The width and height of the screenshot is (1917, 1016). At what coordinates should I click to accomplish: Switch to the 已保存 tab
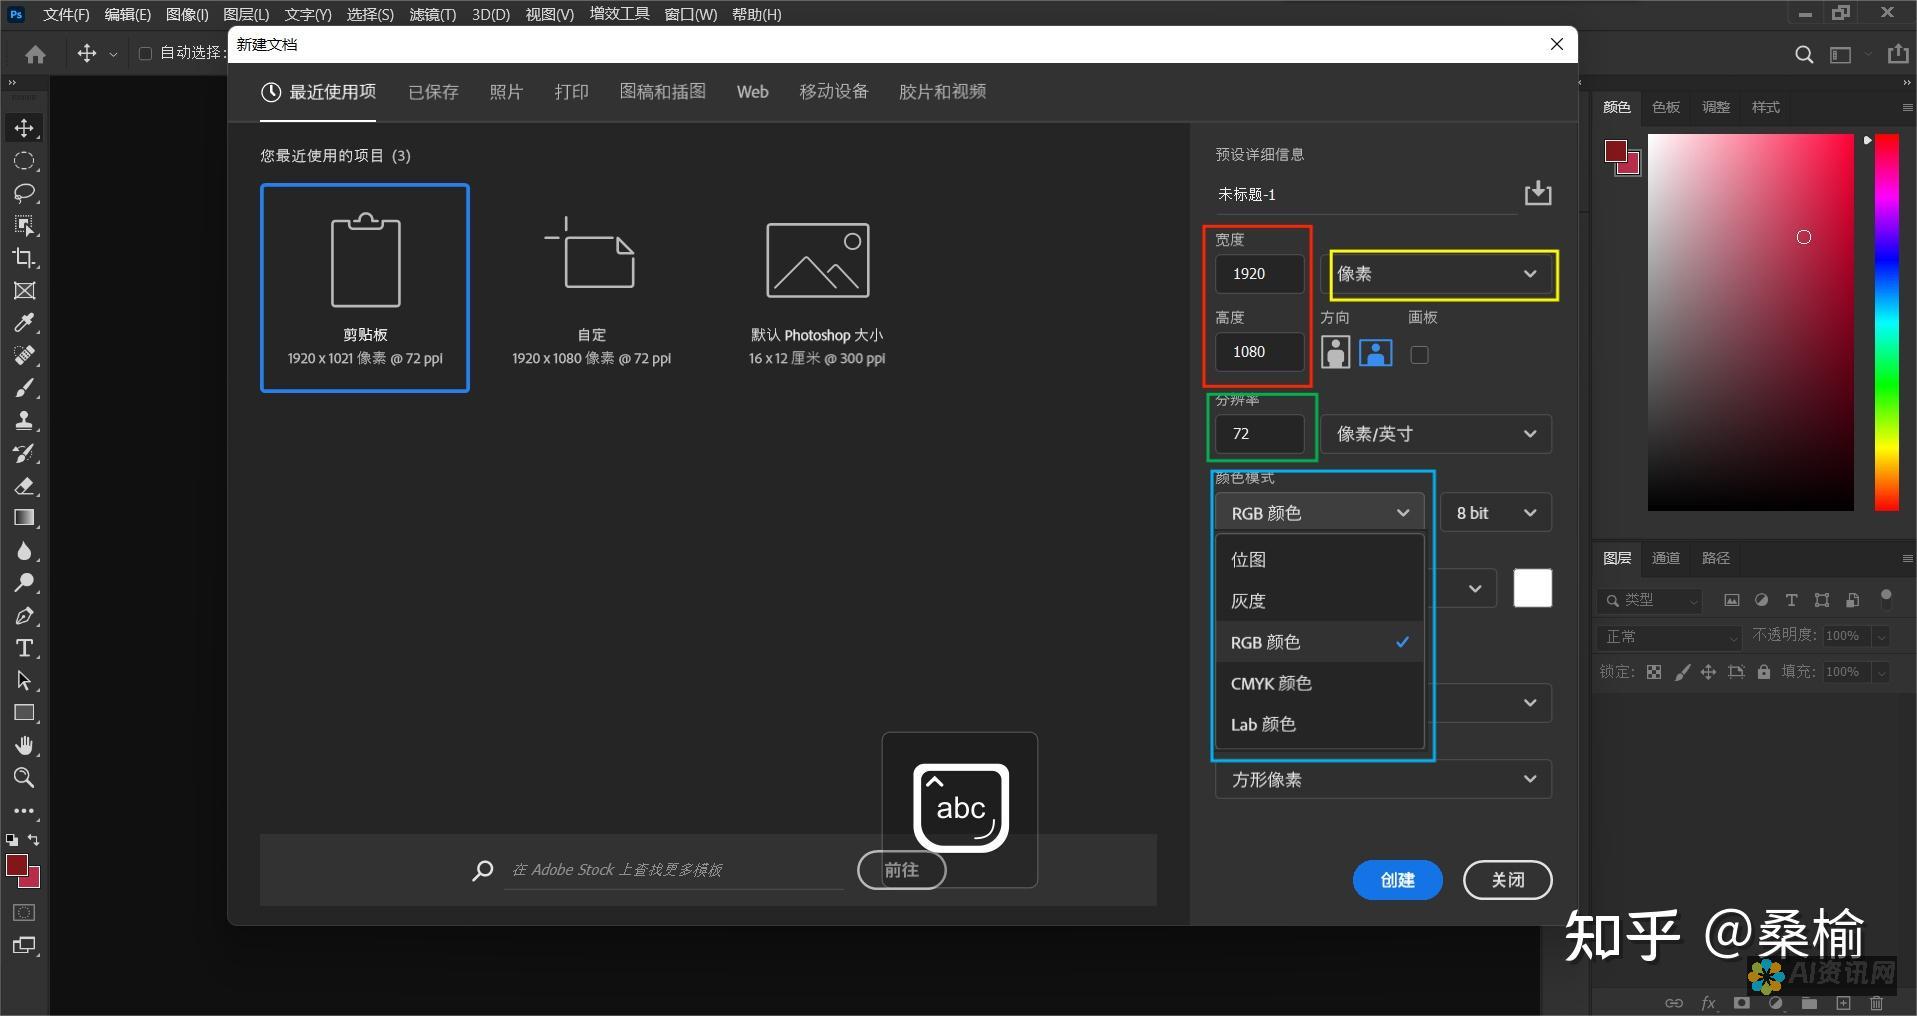[433, 92]
